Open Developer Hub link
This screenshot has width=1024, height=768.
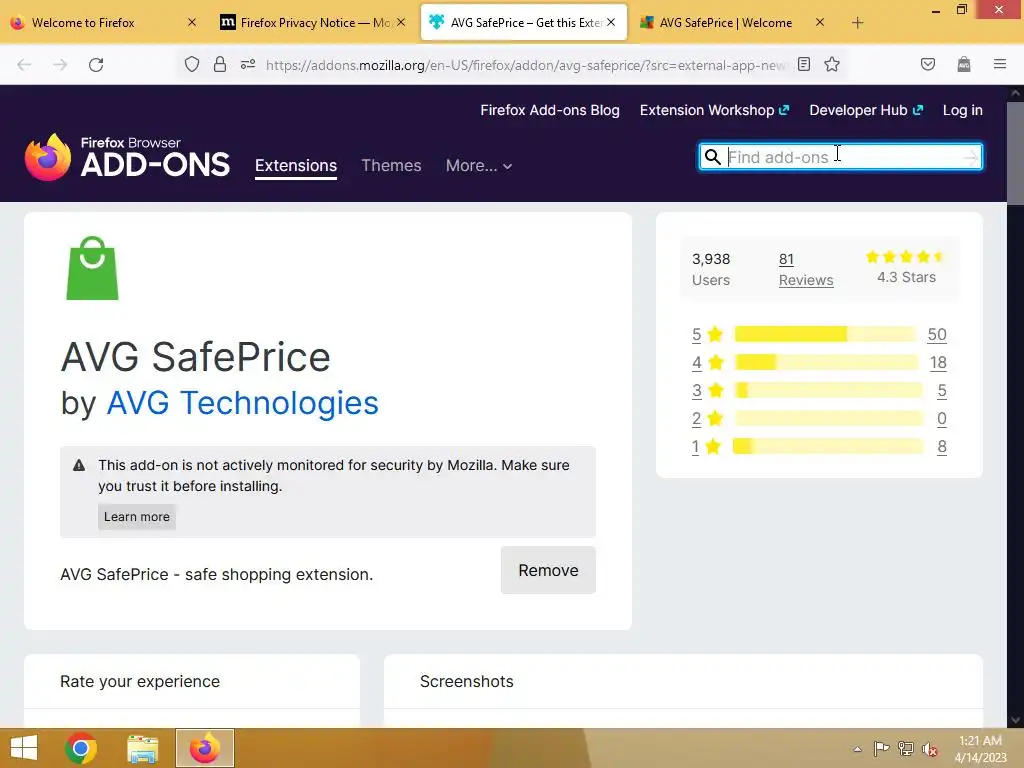point(866,110)
